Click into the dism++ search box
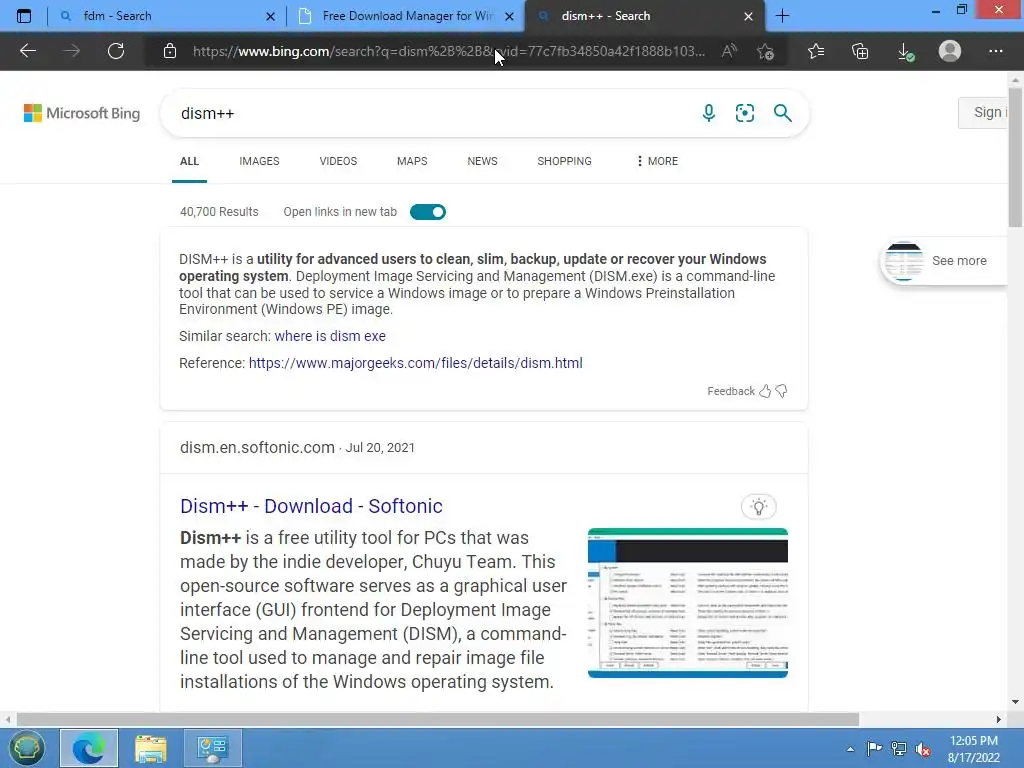1024x768 pixels. (x=431, y=113)
